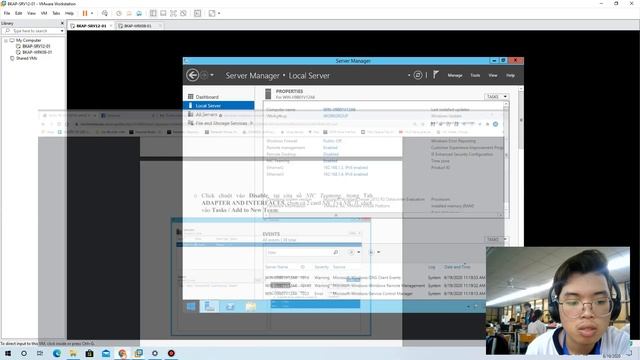Viewport: 640px width, 360px height.
Task: Open the VMware Edit menu
Action: 18,13
